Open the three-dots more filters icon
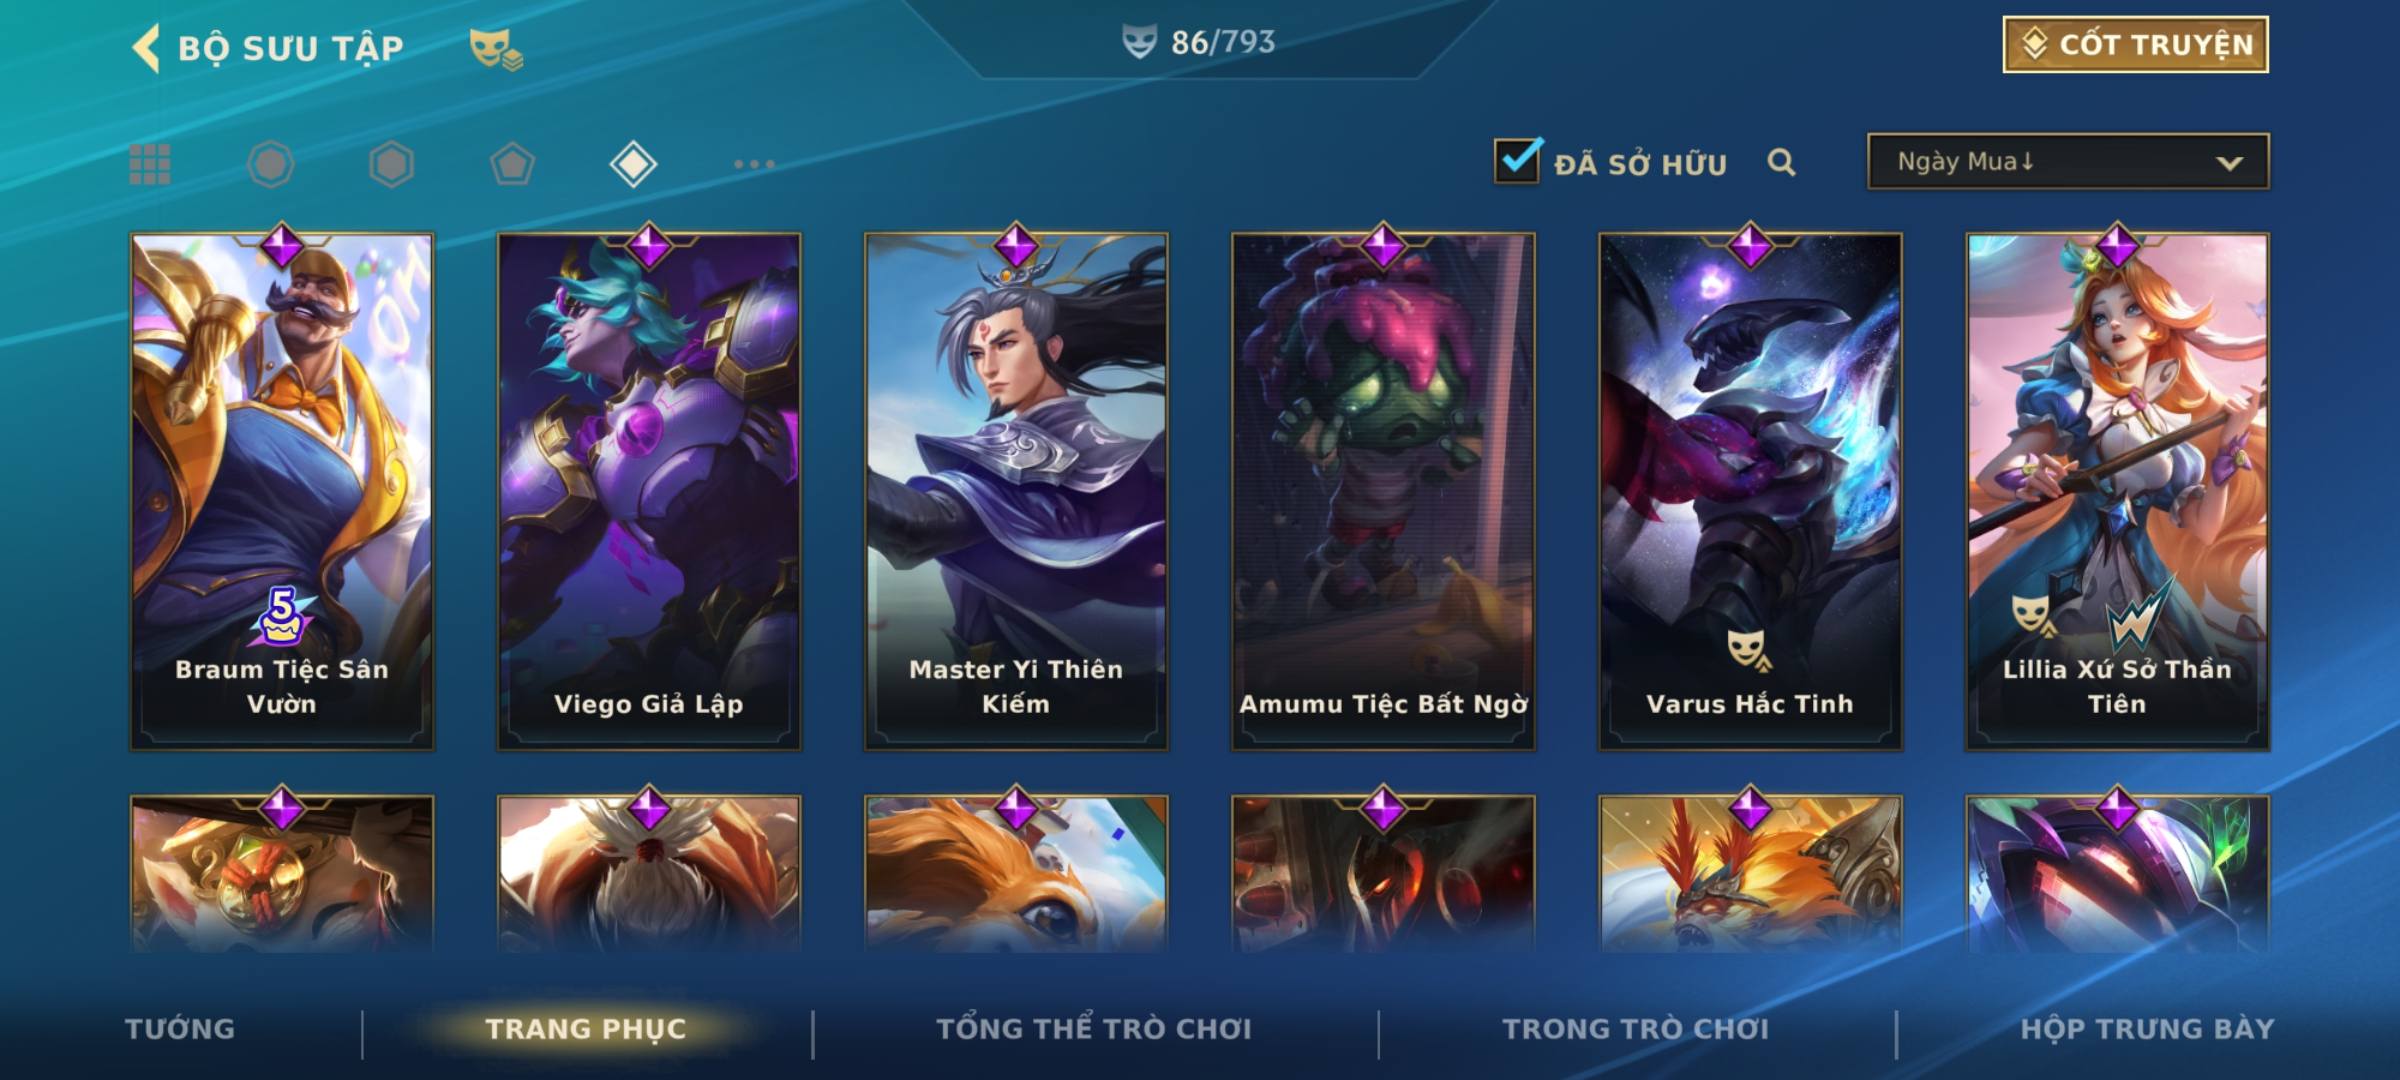The height and width of the screenshot is (1080, 2400). coord(754,164)
